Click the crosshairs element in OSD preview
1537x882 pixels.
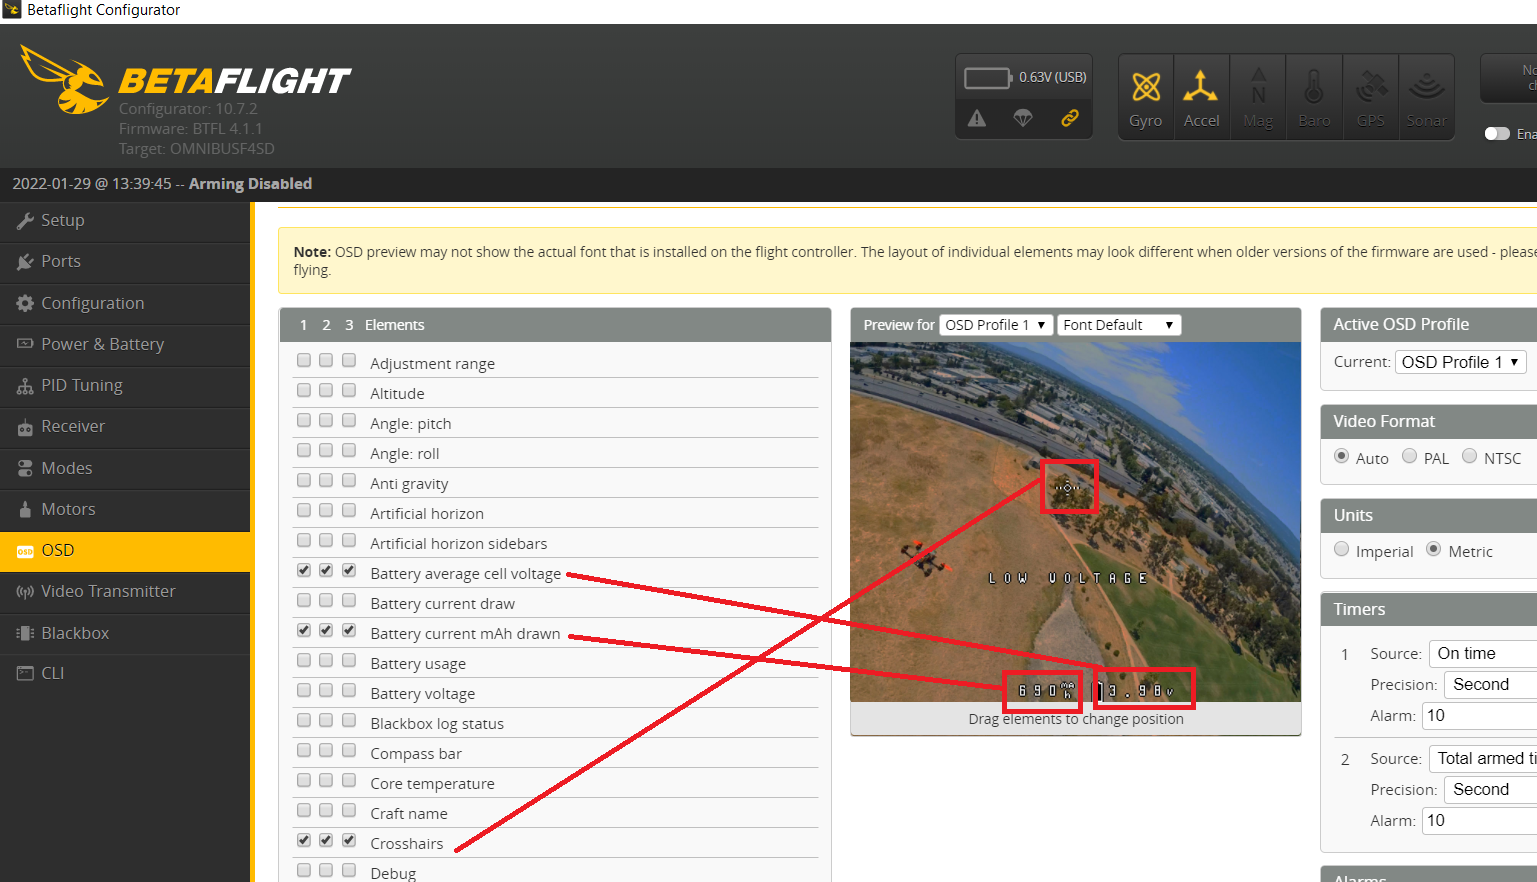1068,487
